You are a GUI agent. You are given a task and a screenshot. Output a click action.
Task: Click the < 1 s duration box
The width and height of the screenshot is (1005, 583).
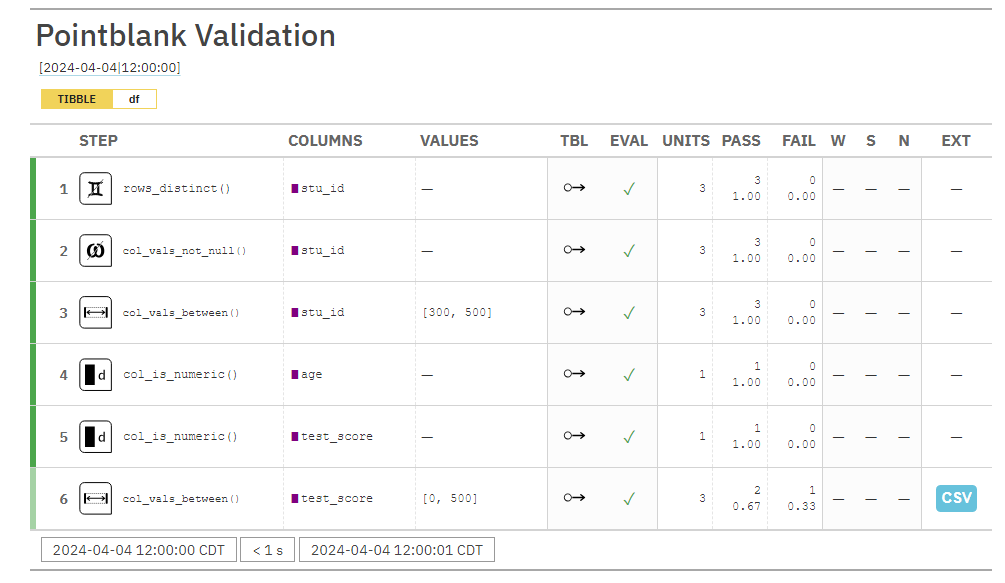[x=267, y=550]
